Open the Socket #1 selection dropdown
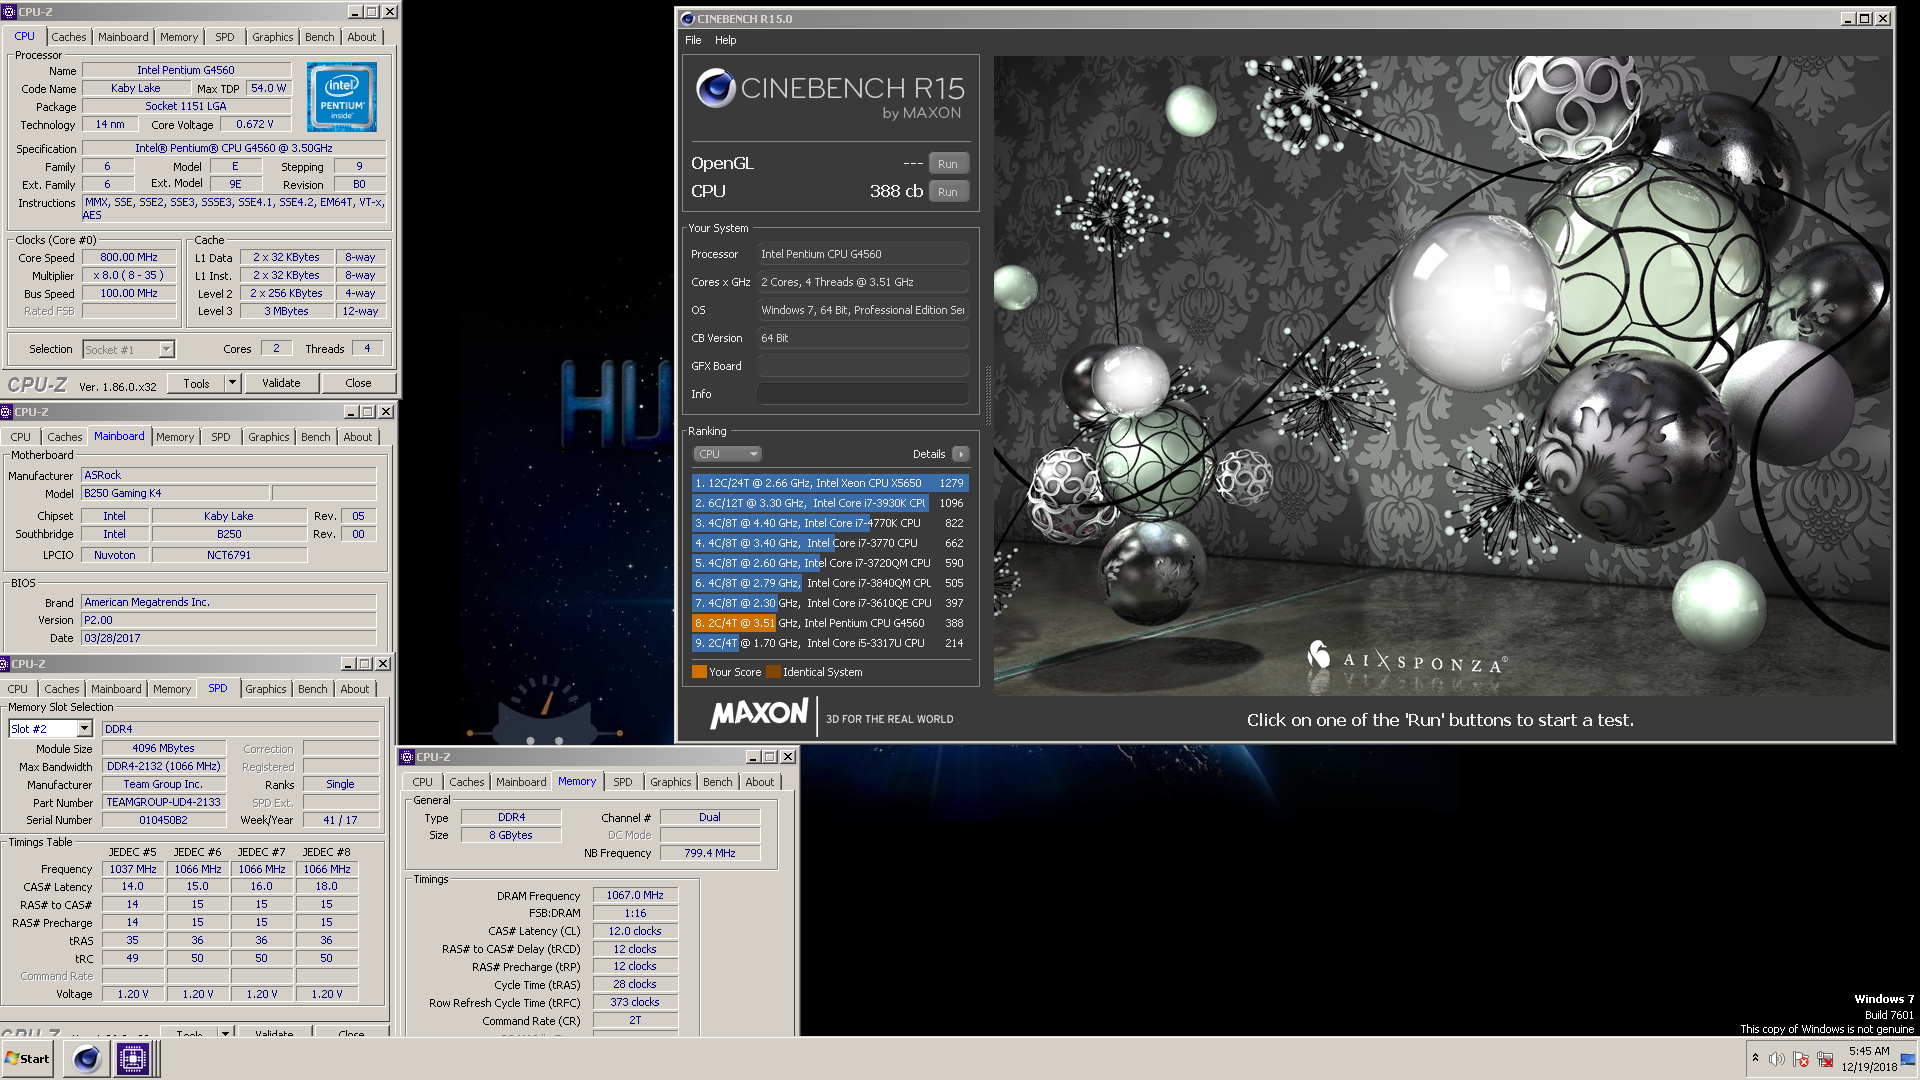 pos(129,349)
